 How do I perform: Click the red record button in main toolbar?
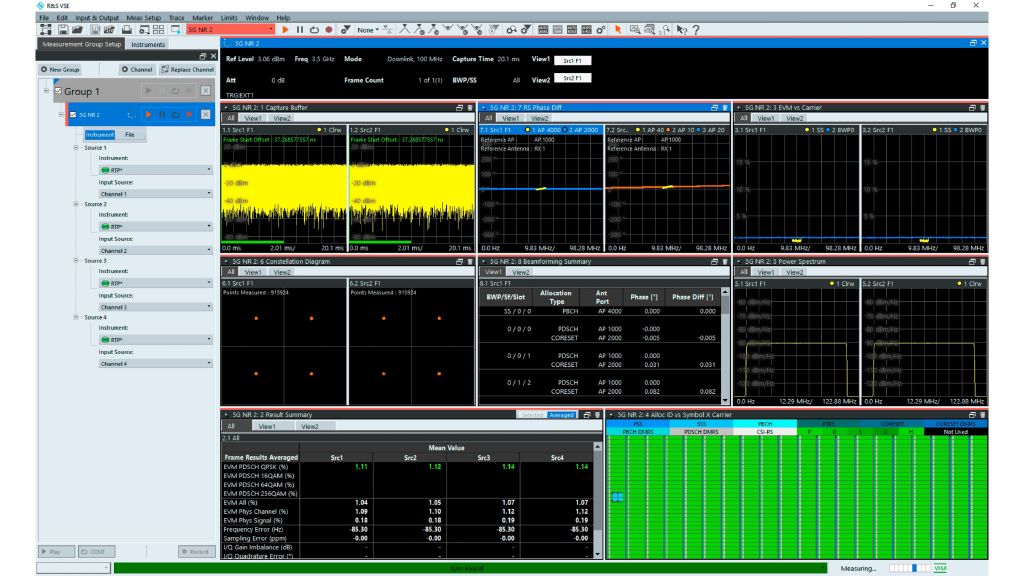[x=329, y=29]
